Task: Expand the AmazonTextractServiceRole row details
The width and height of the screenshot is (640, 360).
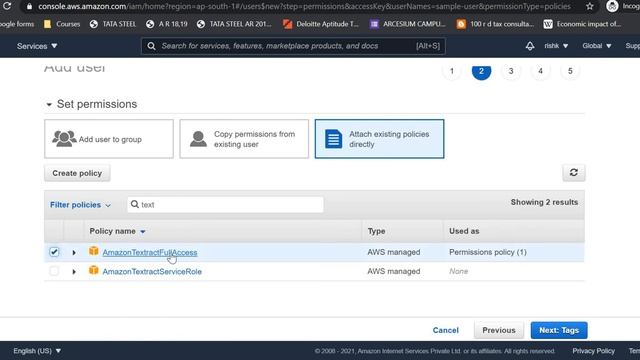Action: pos(74,271)
